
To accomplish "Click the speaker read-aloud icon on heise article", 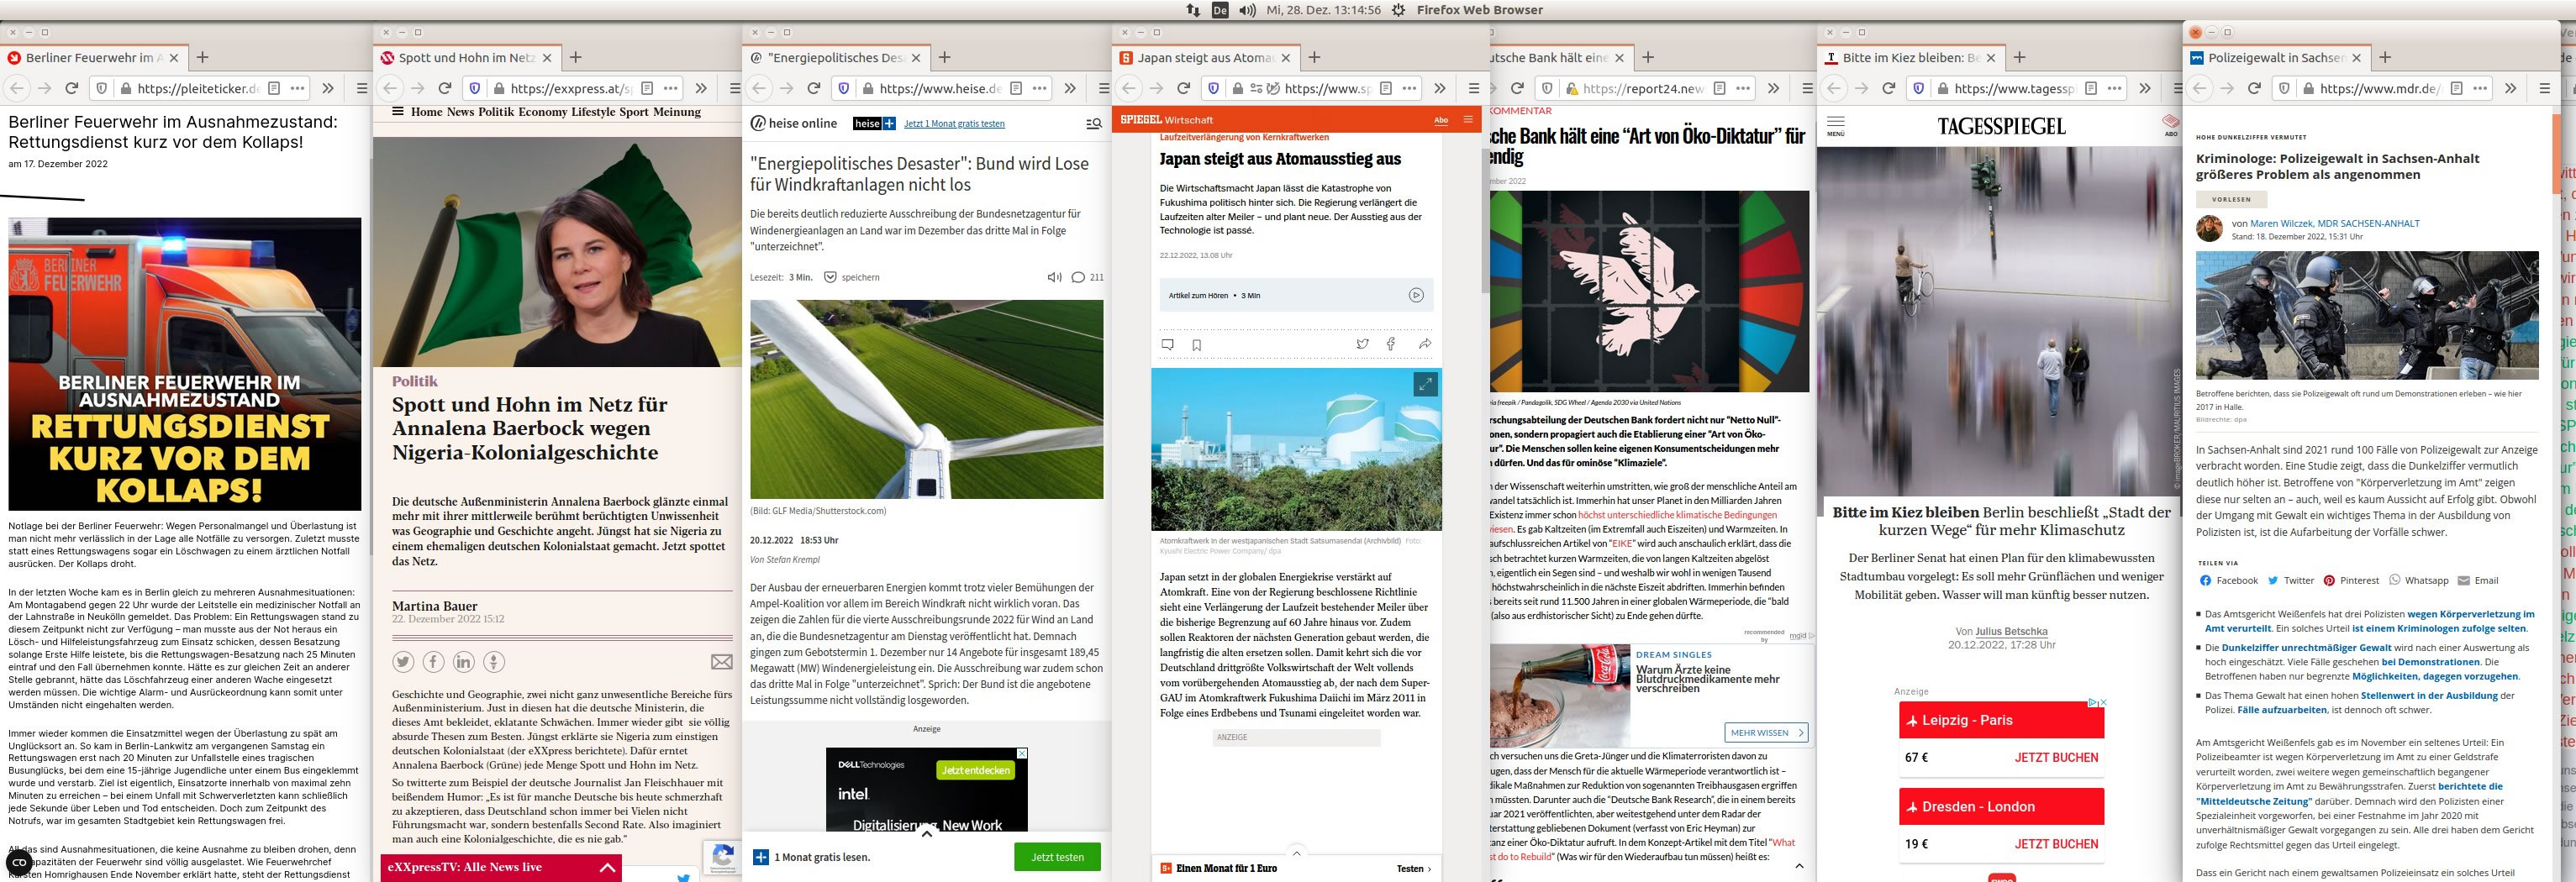I will pos(1053,278).
